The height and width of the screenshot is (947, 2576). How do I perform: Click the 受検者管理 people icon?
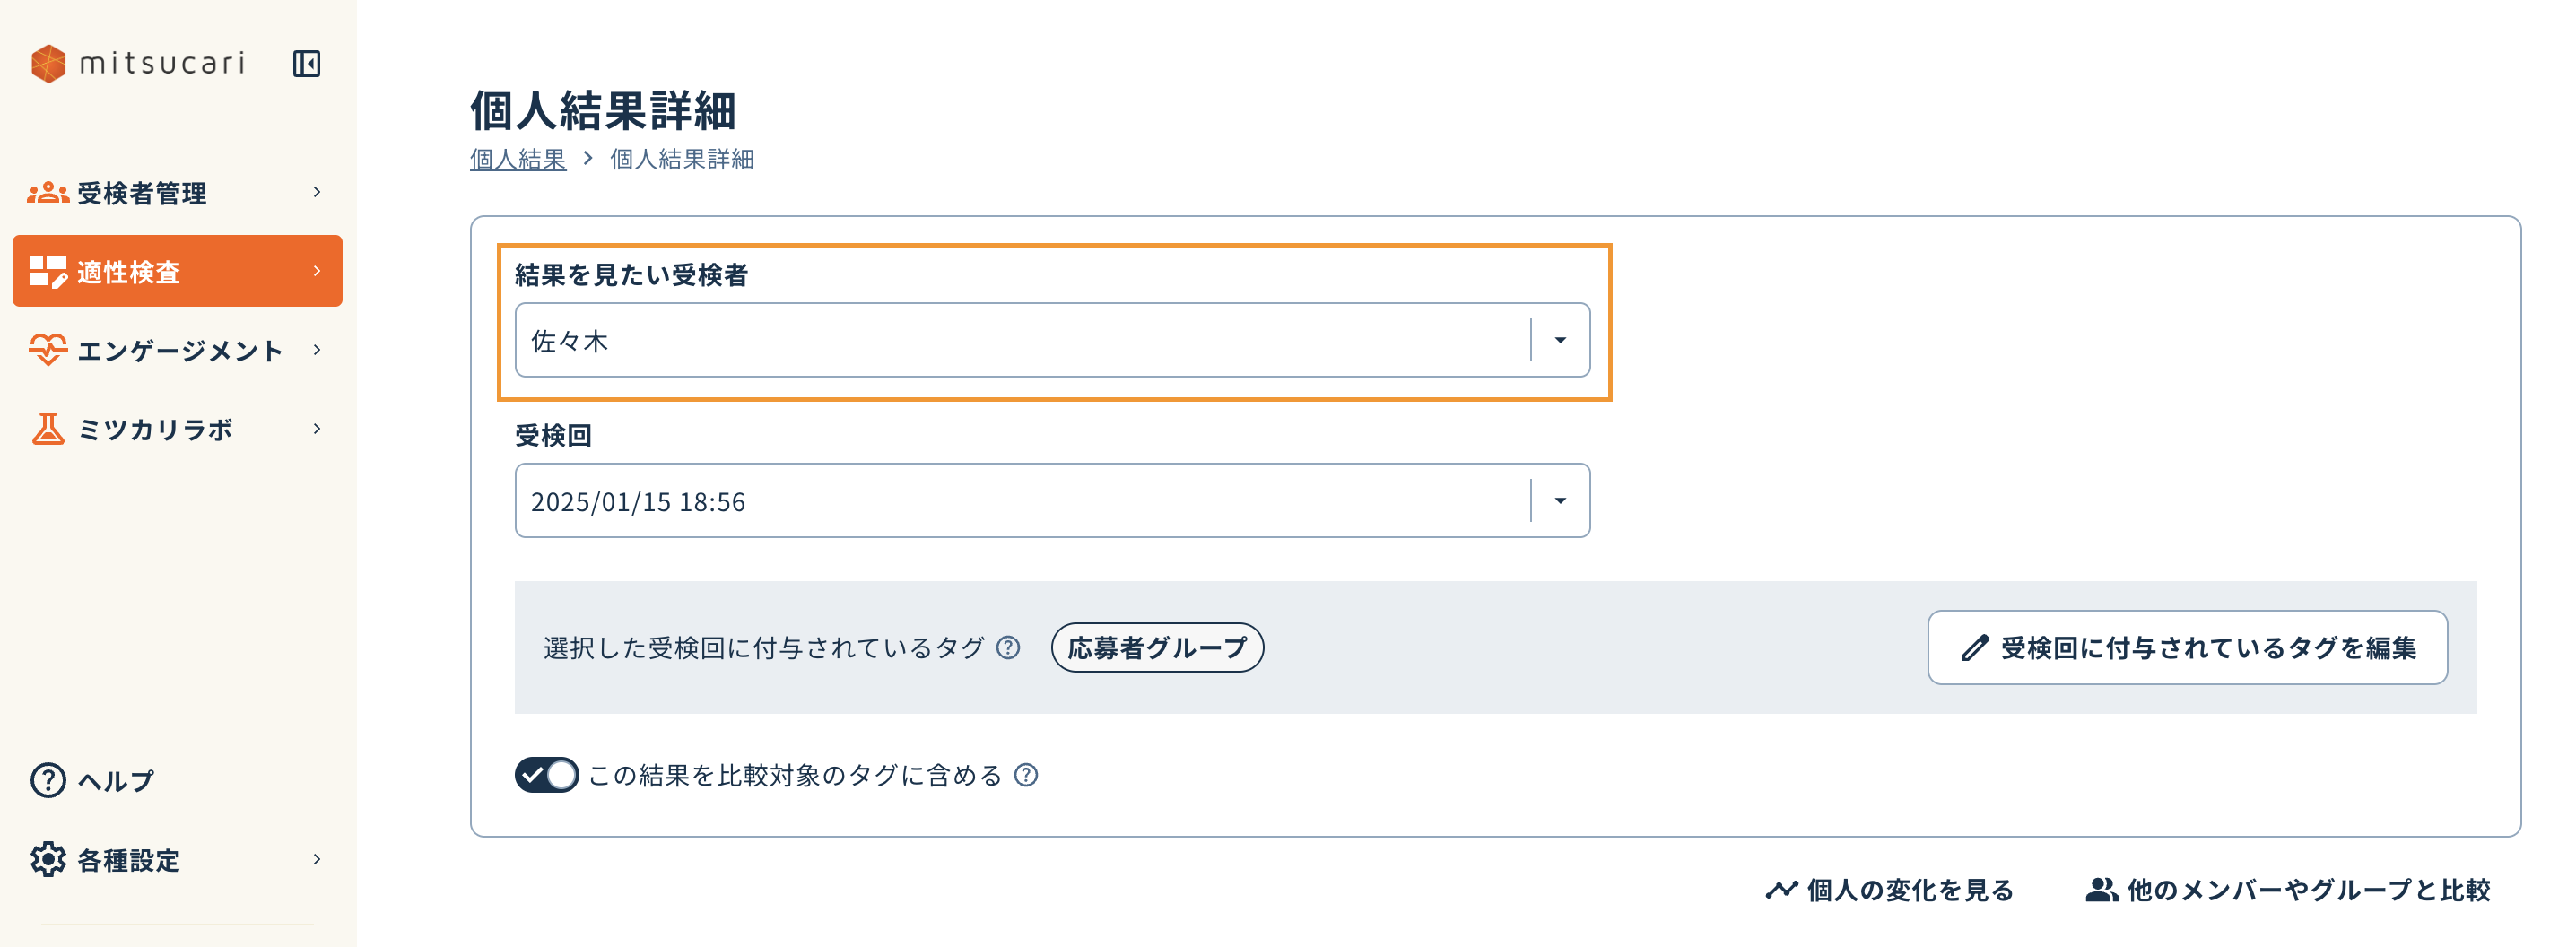tap(48, 193)
